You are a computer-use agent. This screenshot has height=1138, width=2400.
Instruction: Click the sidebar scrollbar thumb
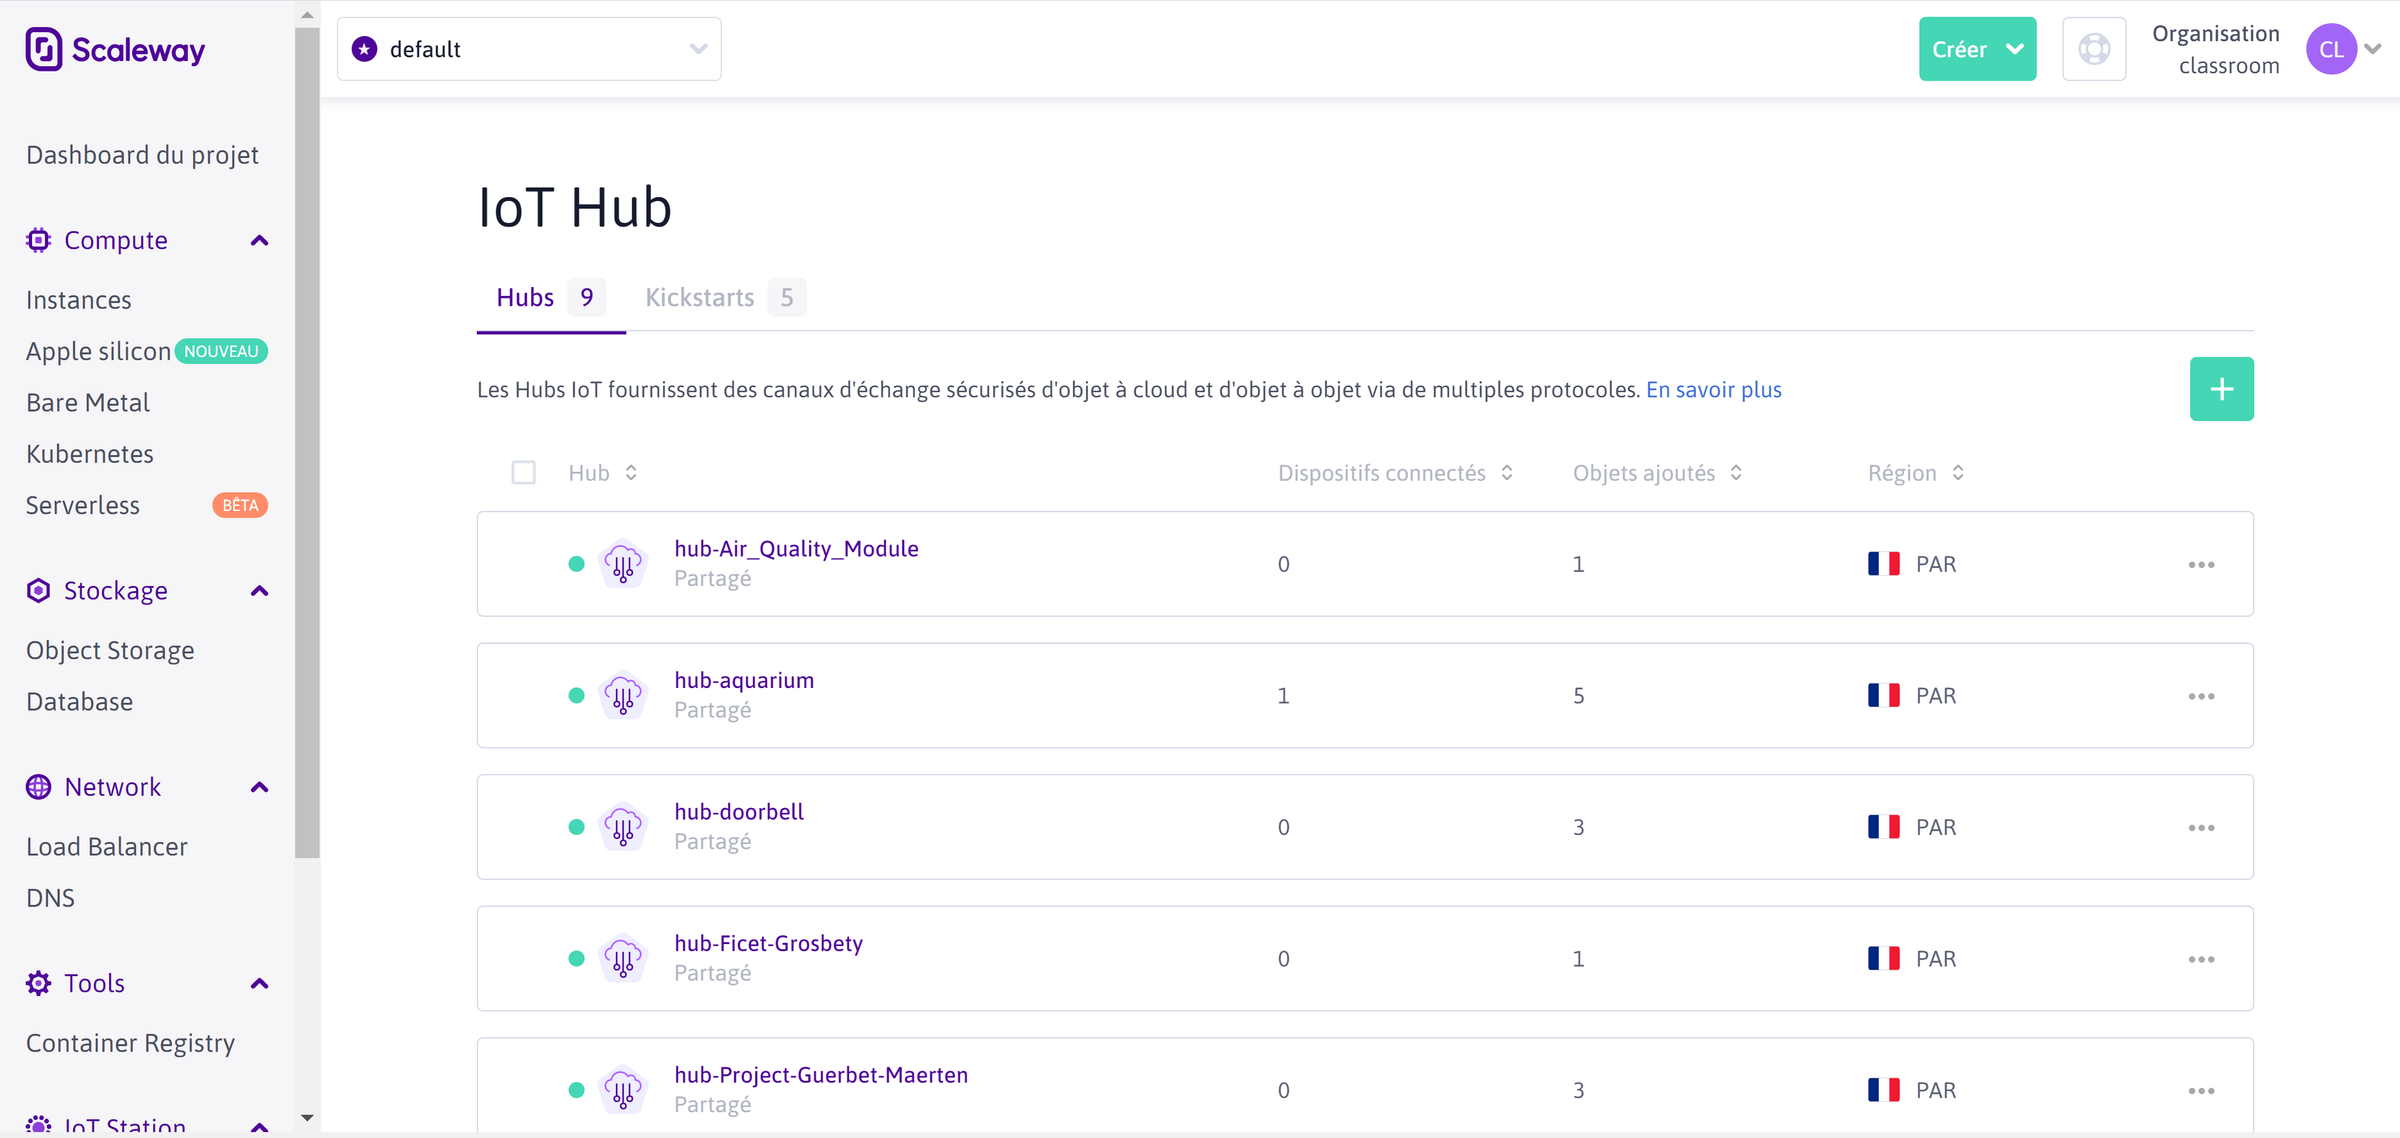point(307,443)
